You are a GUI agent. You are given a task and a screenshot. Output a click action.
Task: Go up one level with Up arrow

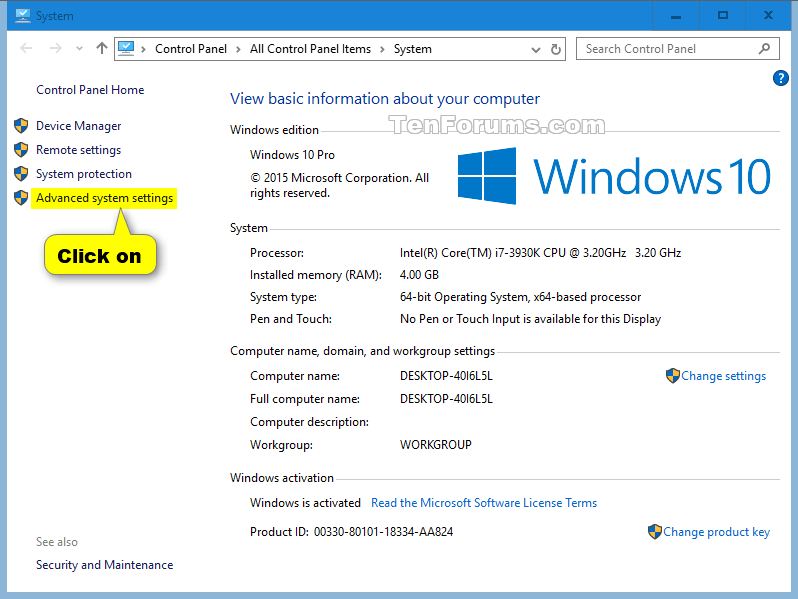coord(102,48)
